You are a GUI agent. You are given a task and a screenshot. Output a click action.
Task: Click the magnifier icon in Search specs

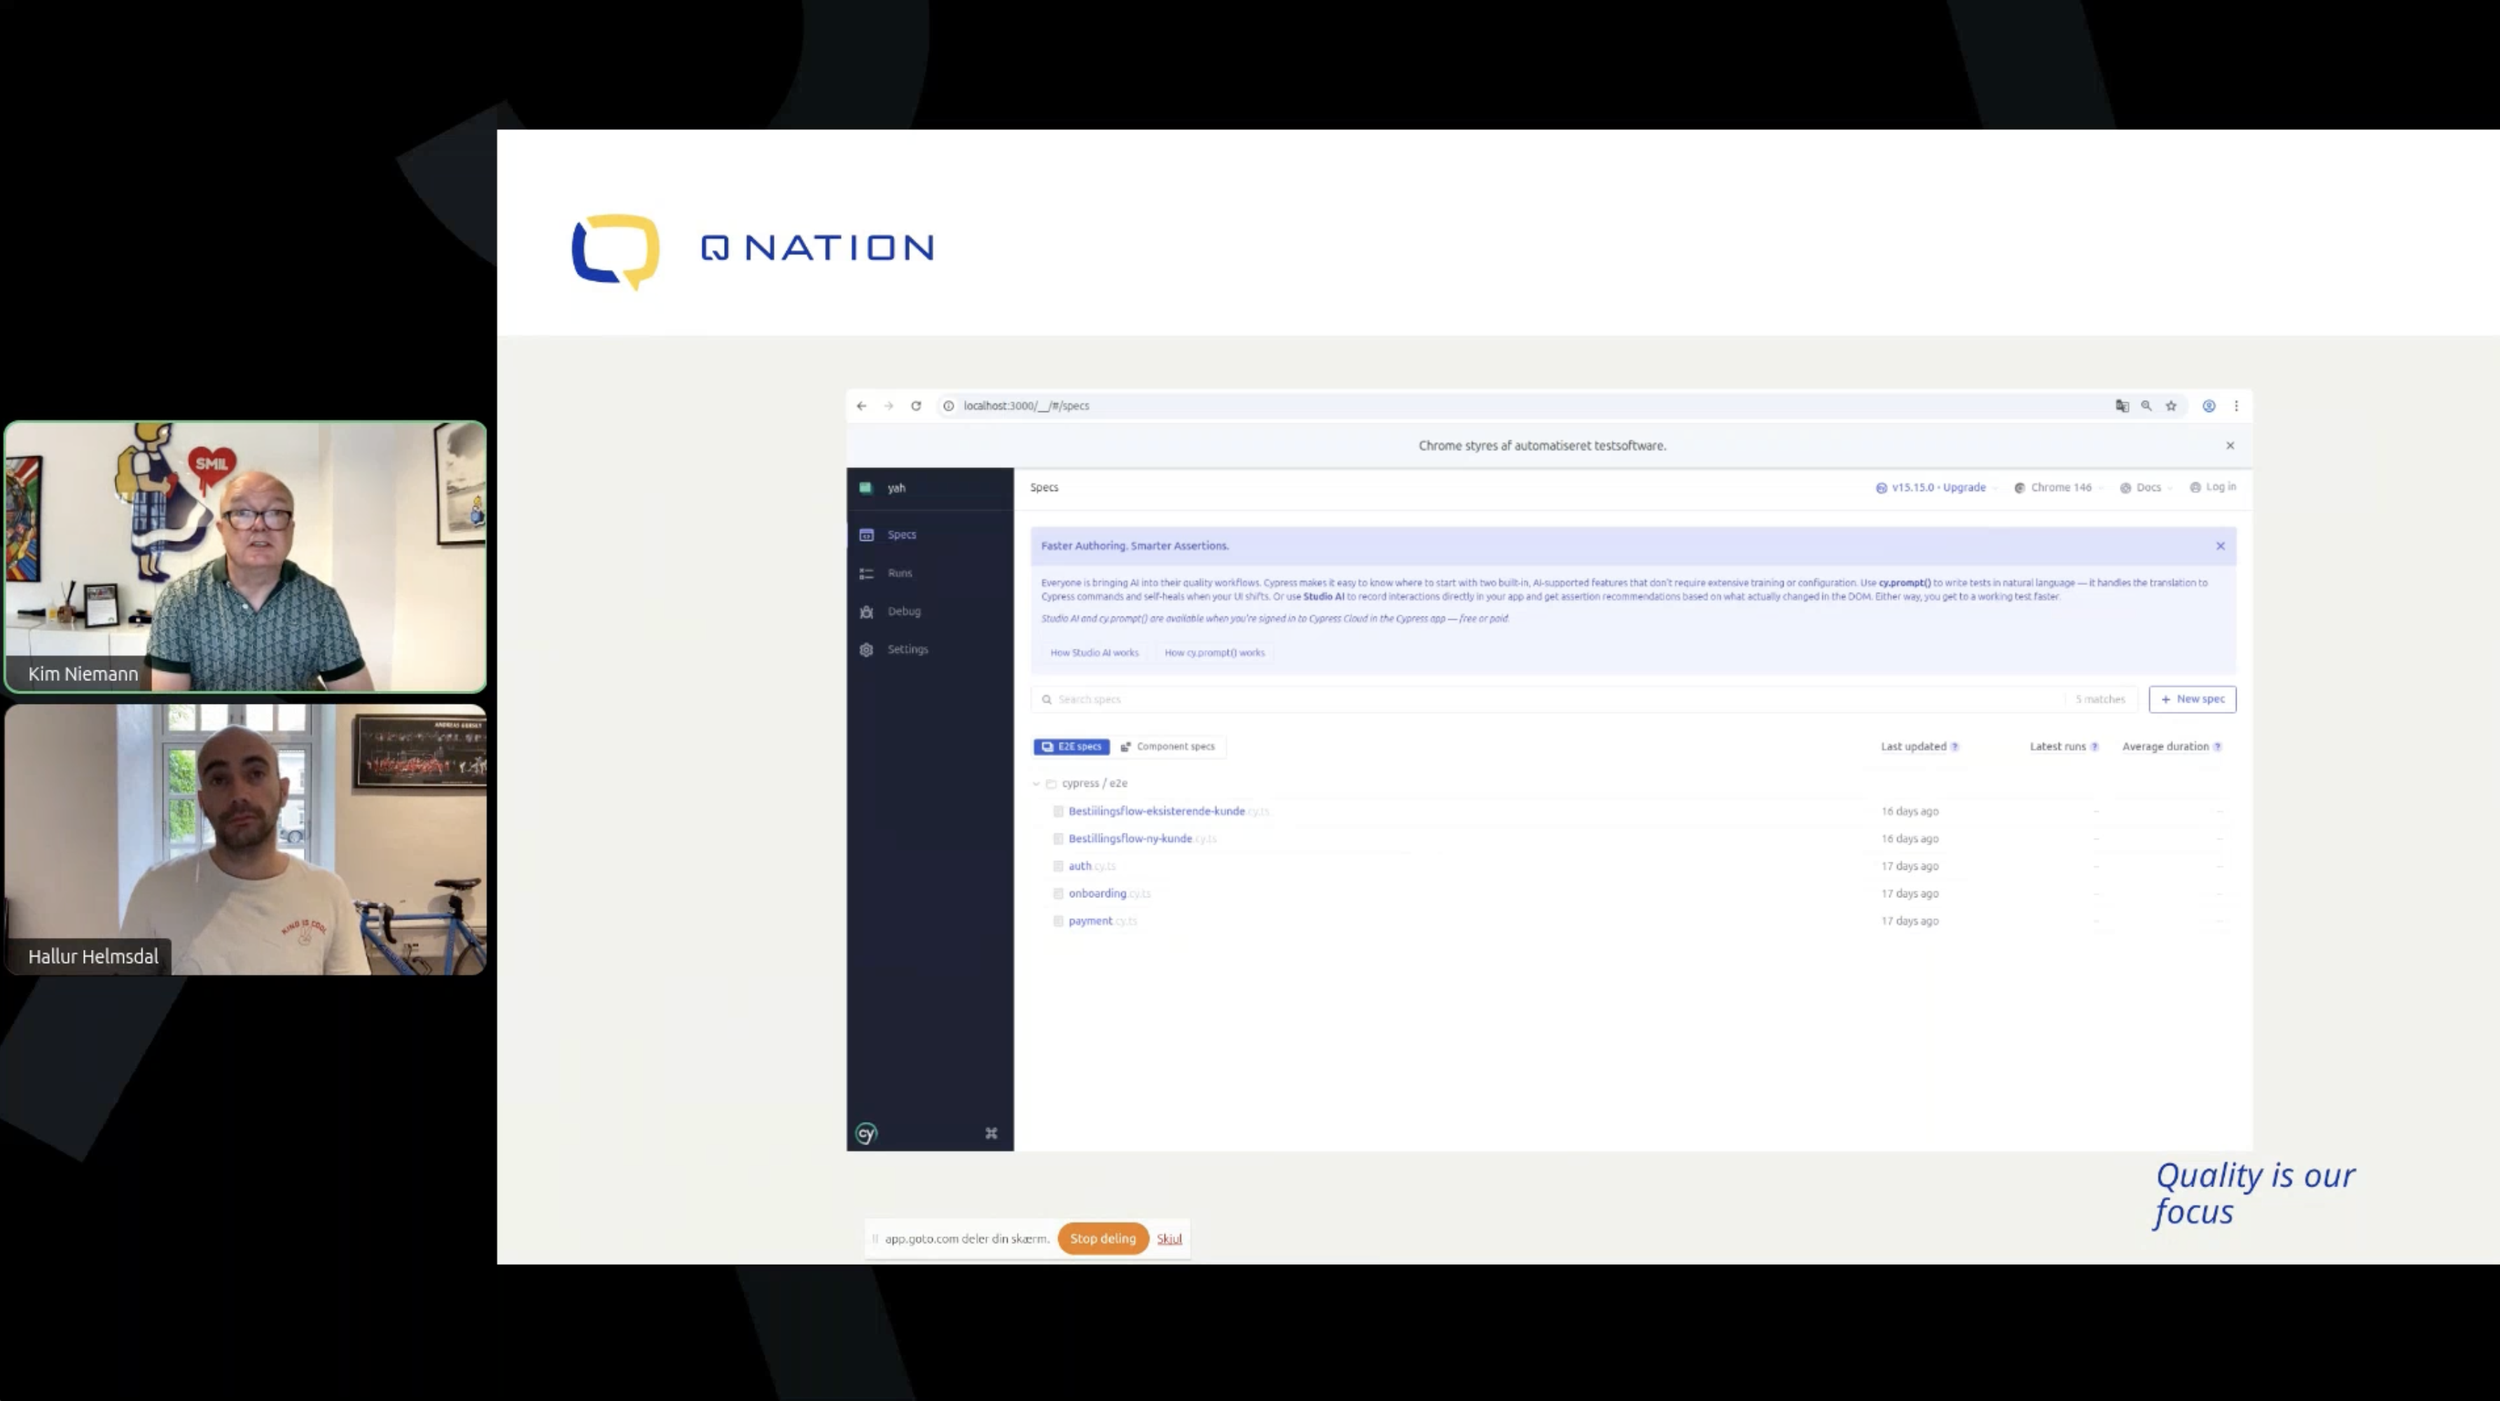point(1047,700)
